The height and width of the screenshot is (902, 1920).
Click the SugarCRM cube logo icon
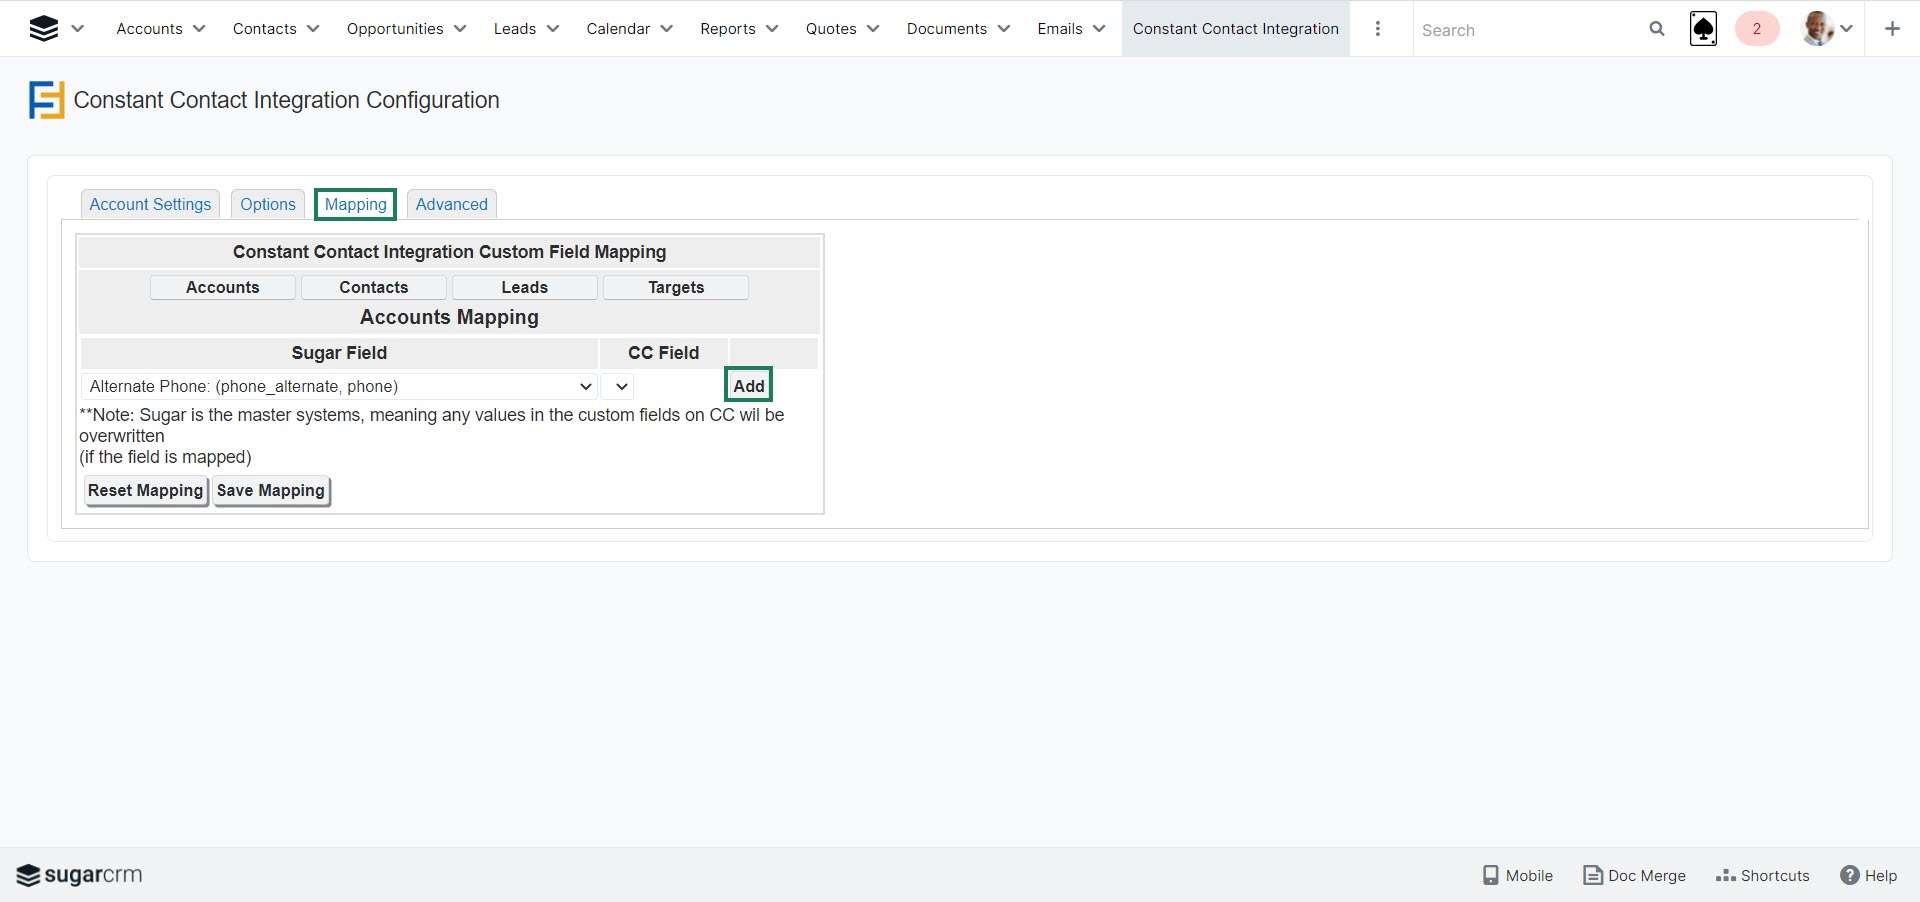43,29
